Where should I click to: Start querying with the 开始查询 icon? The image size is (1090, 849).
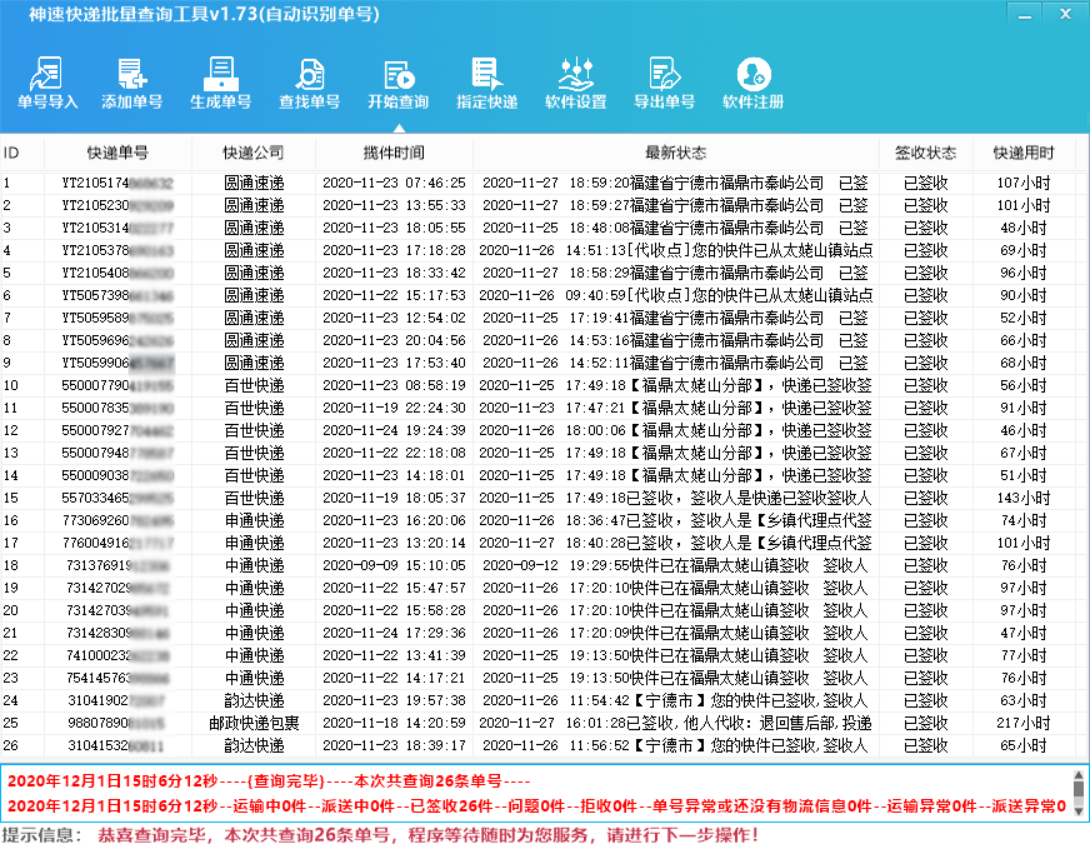[x=397, y=83]
